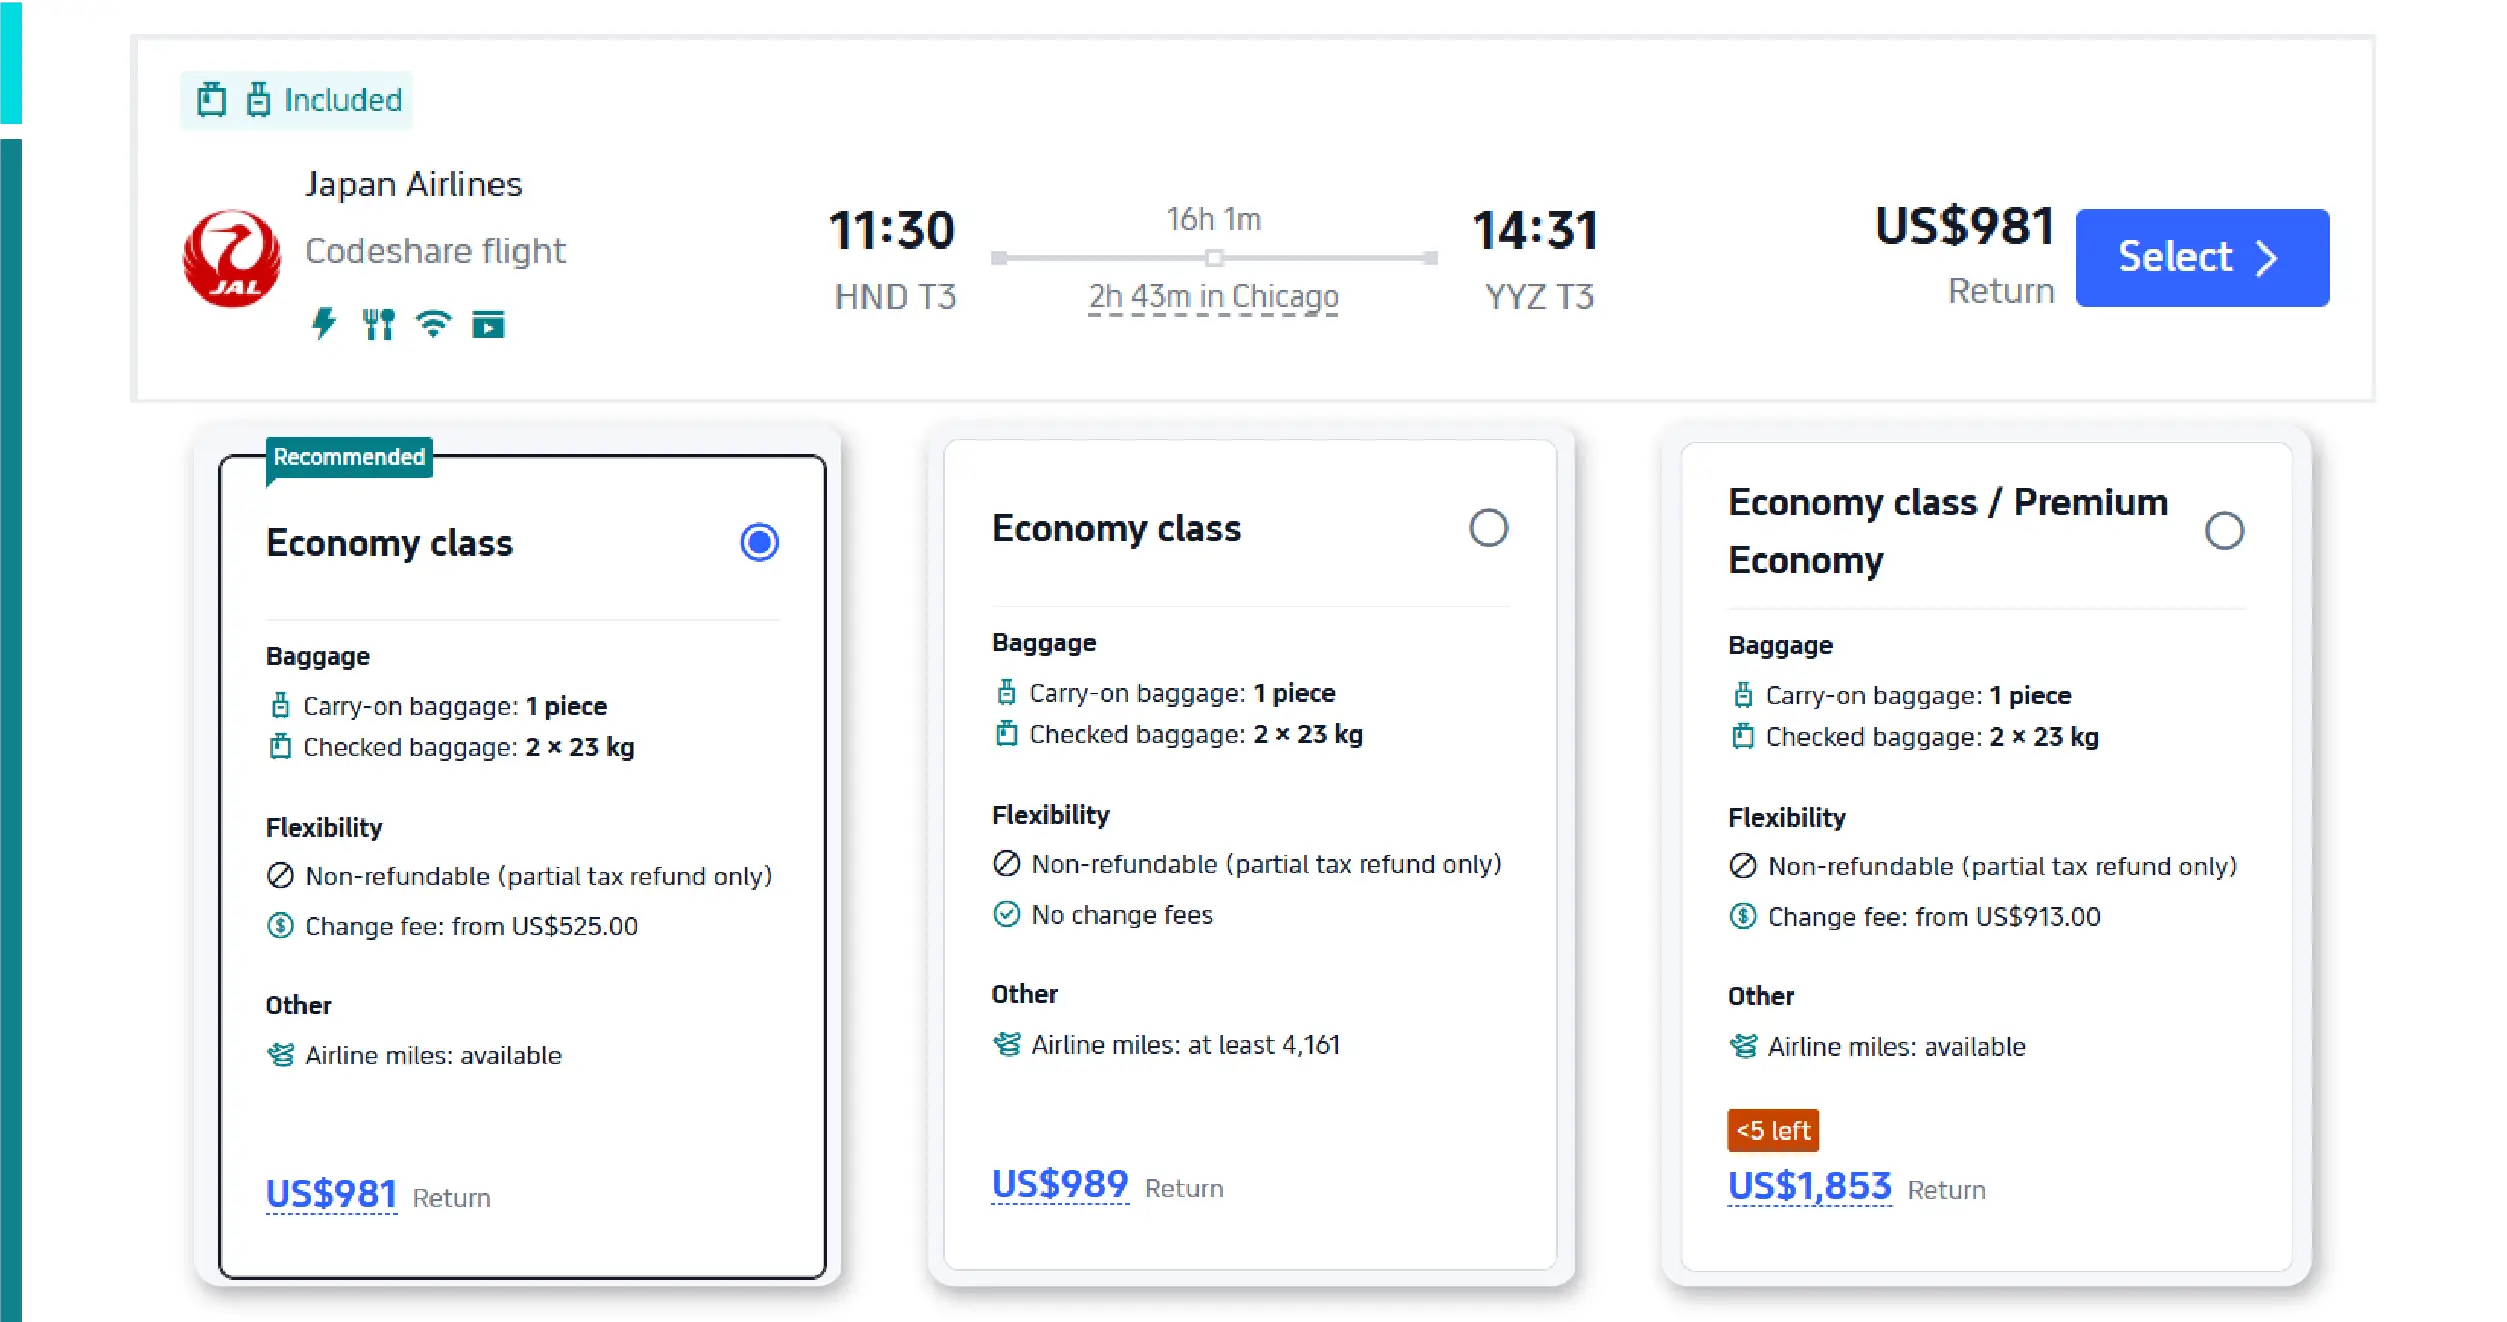This screenshot has height=1322, width=2507.
Task: Click the Recommended fare tag
Action: pos(349,457)
